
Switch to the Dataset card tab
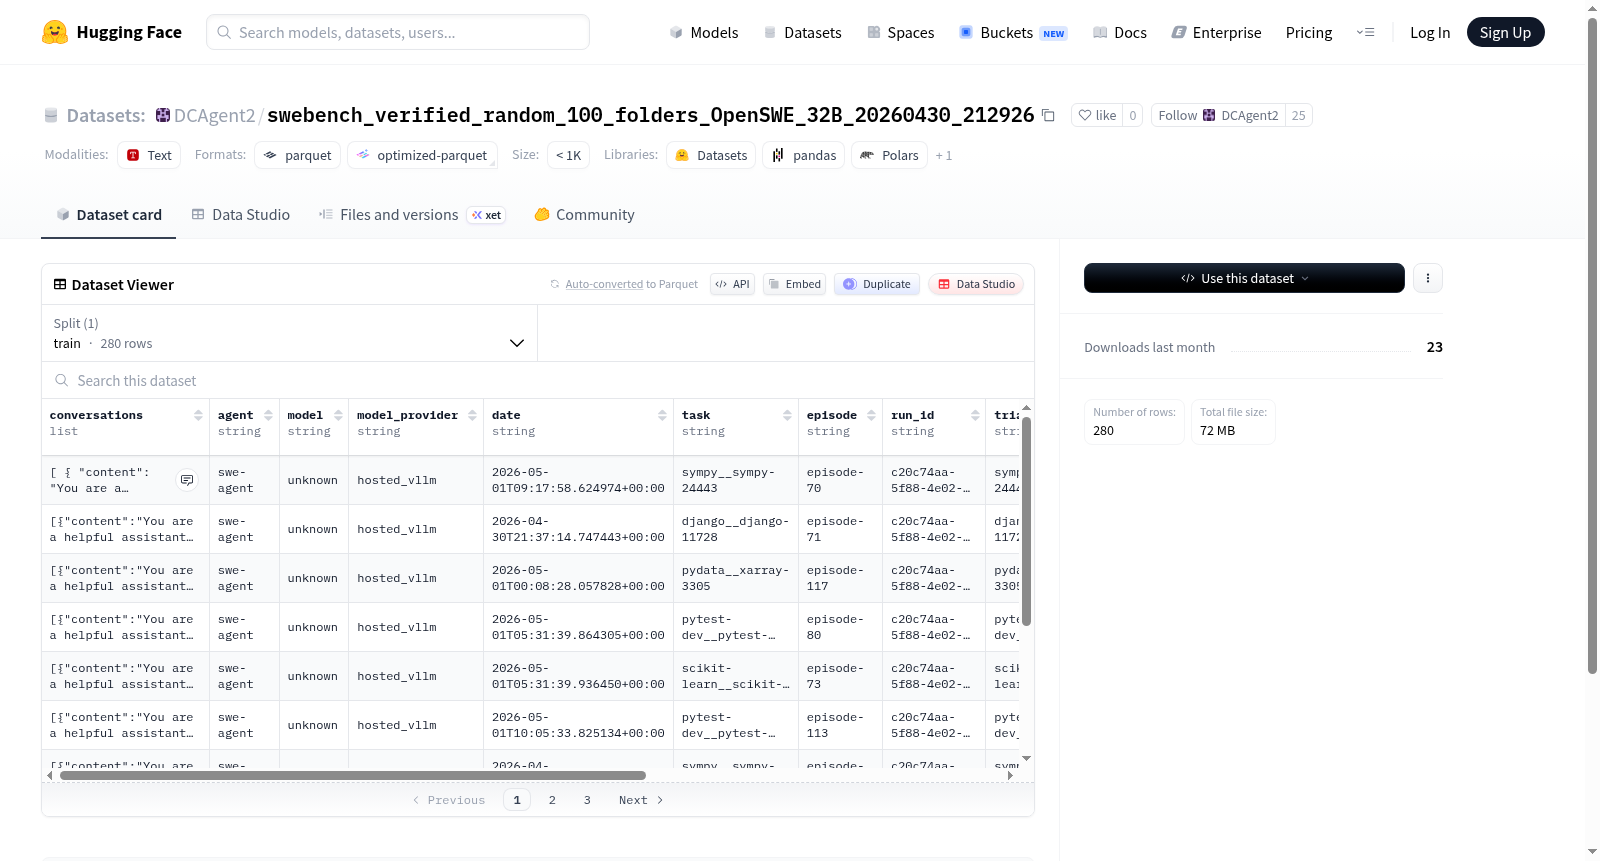(x=109, y=215)
